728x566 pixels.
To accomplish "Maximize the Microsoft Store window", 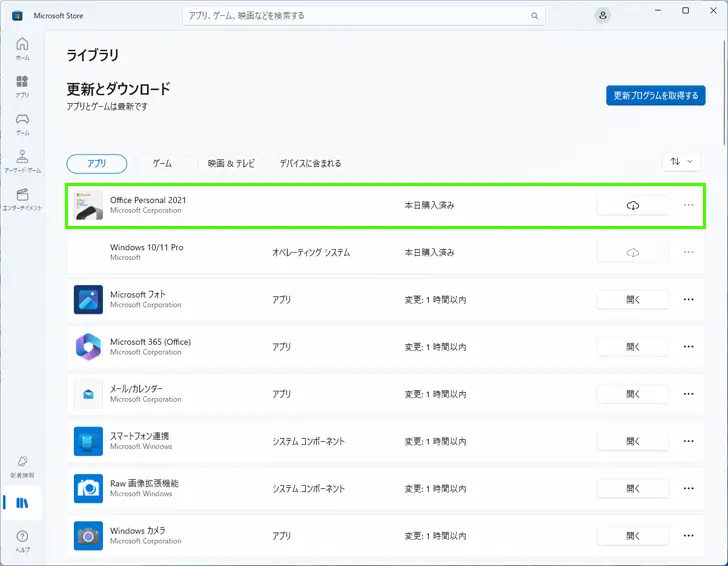I will [x=685, y=11].
